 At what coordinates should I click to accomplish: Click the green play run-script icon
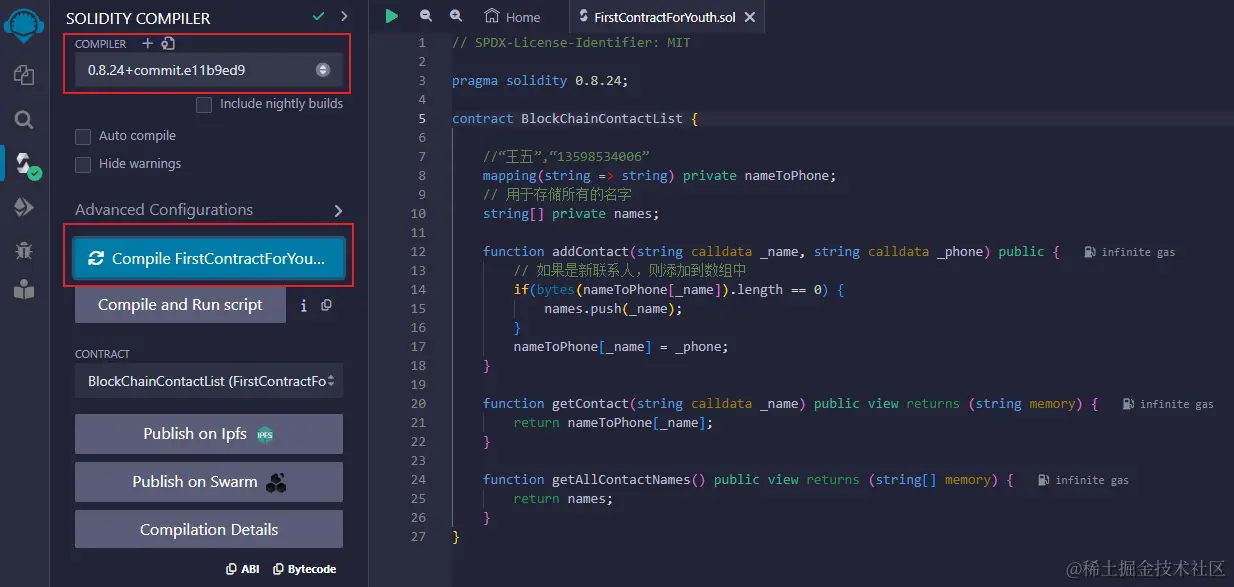(392, 16)
